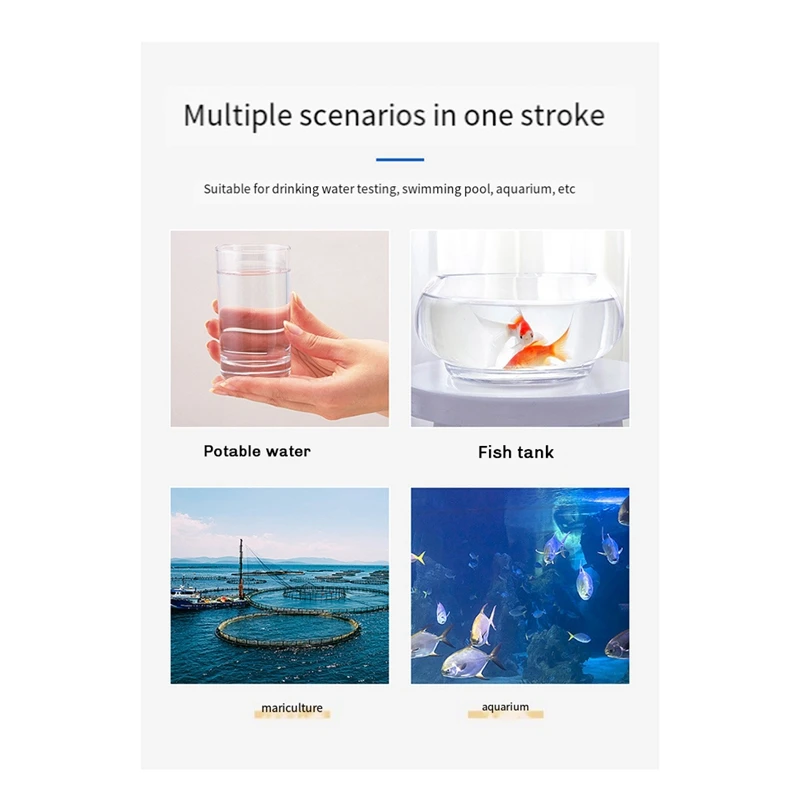
Task: Click the glass of water in the hand
Action: tap(253, 311)
